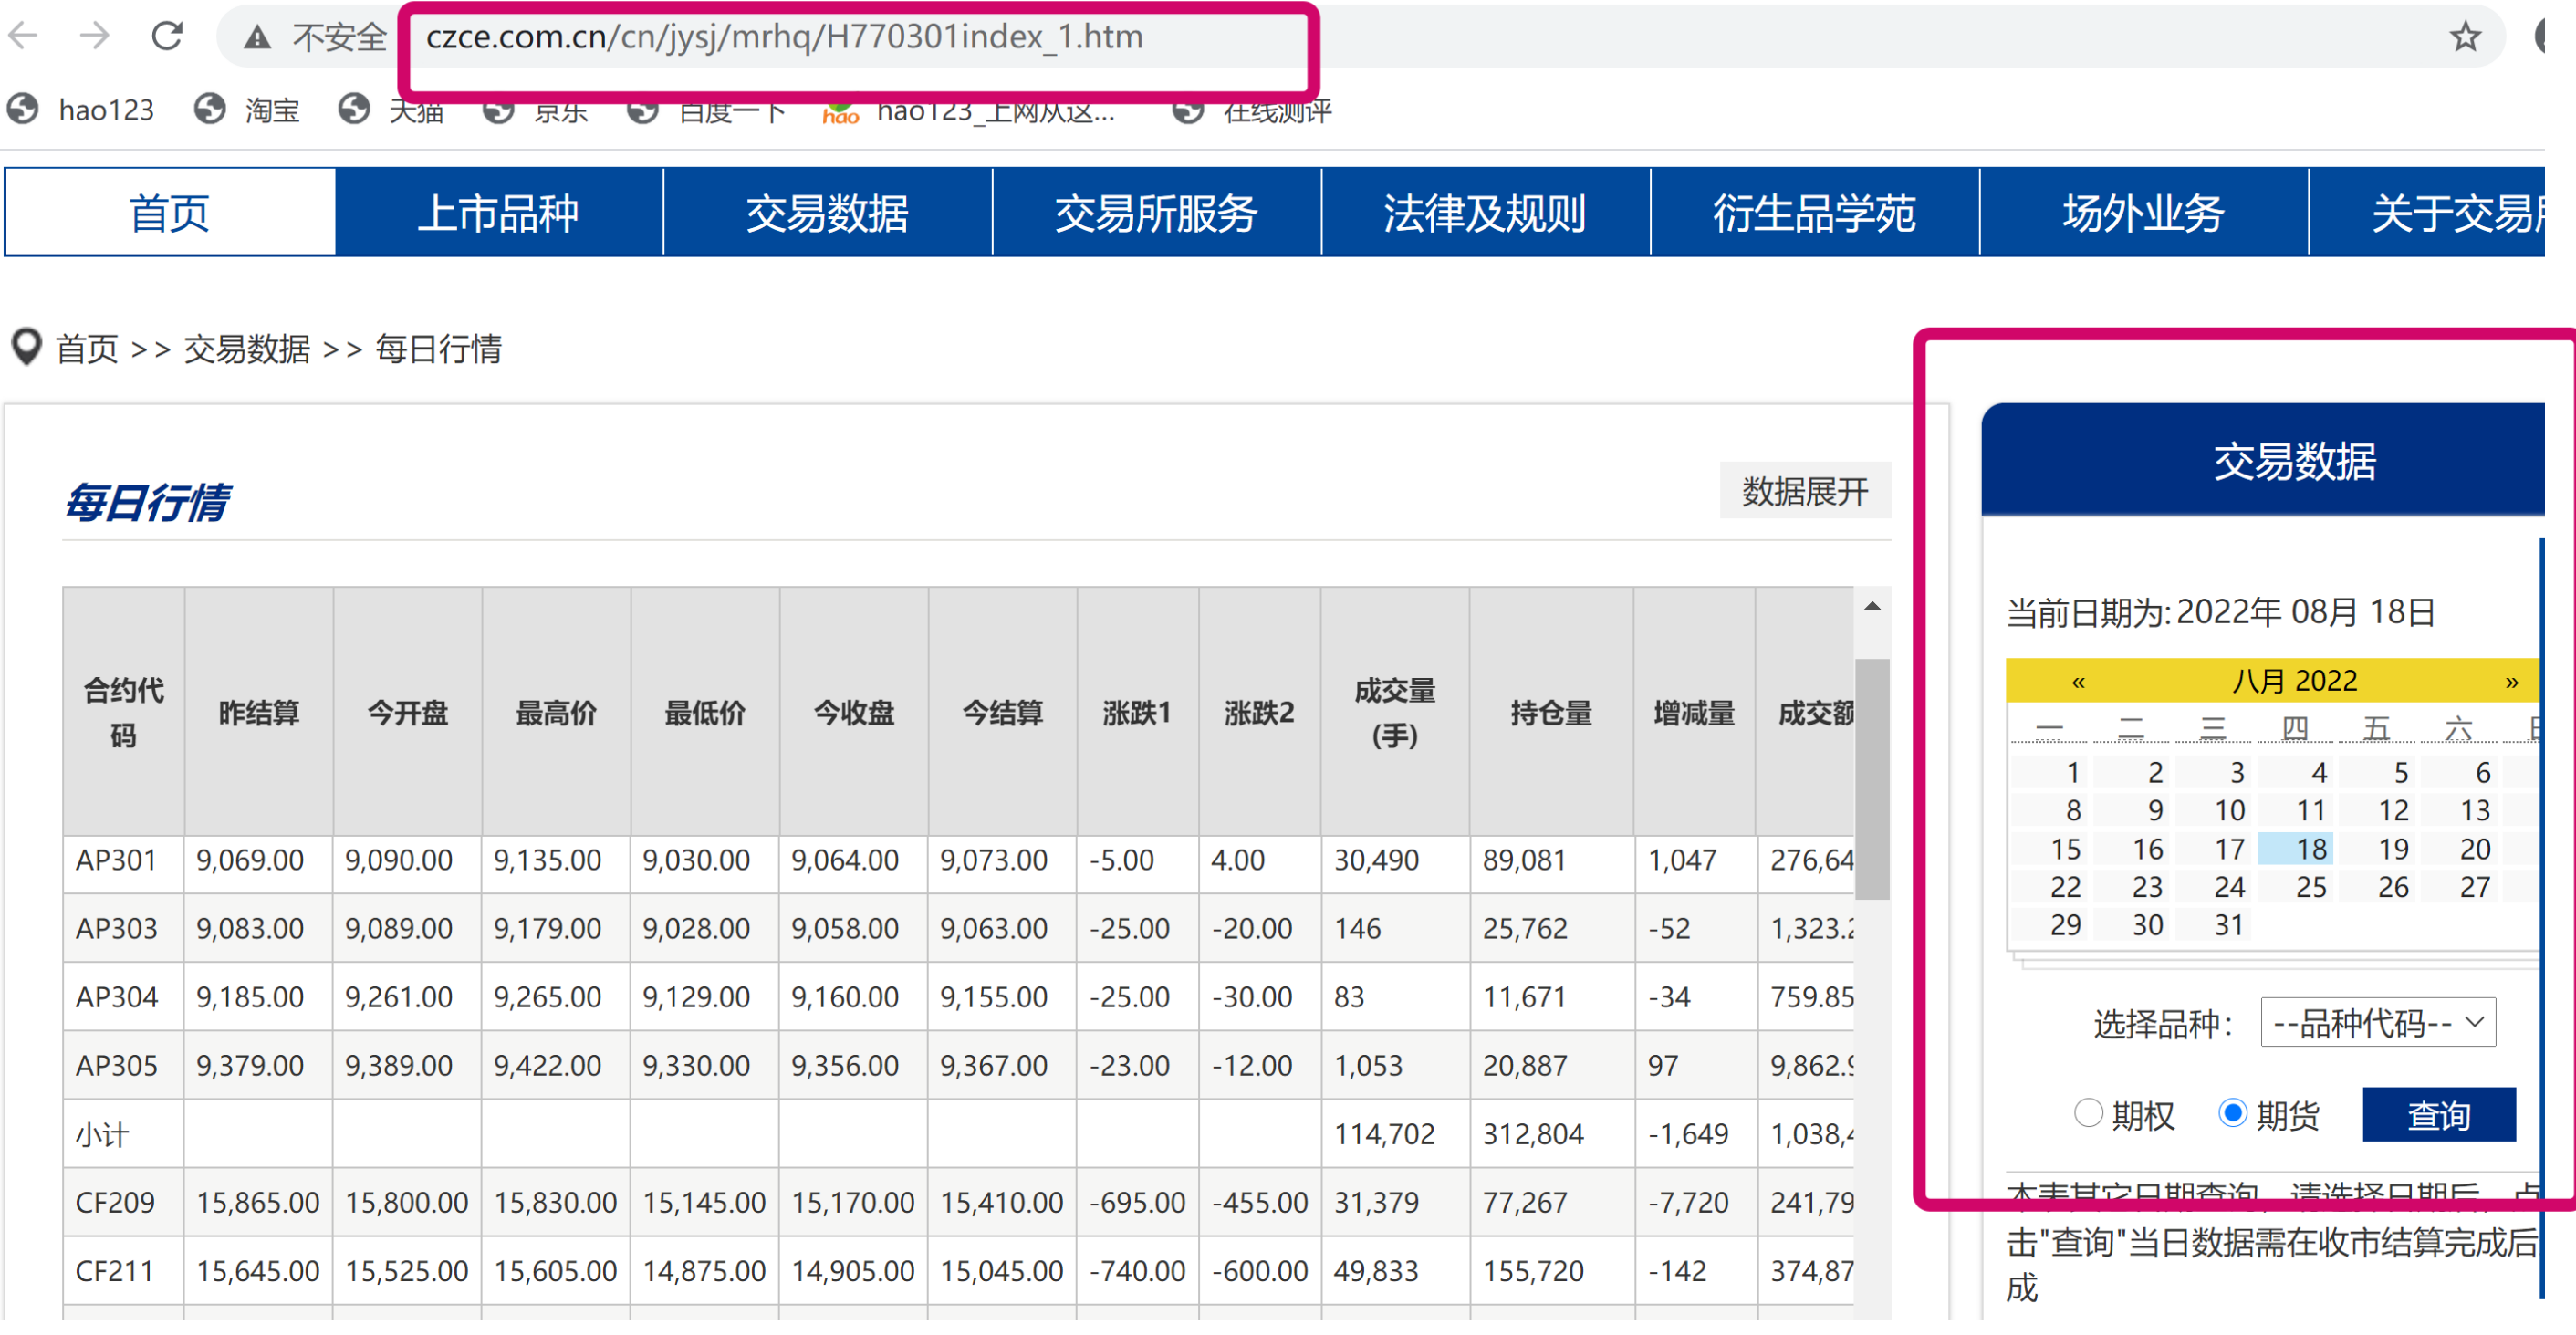The height and width of the screenshot is (1335, 2576).
Task: Go to next month in calendar
Action: (x=2510, y=682)
